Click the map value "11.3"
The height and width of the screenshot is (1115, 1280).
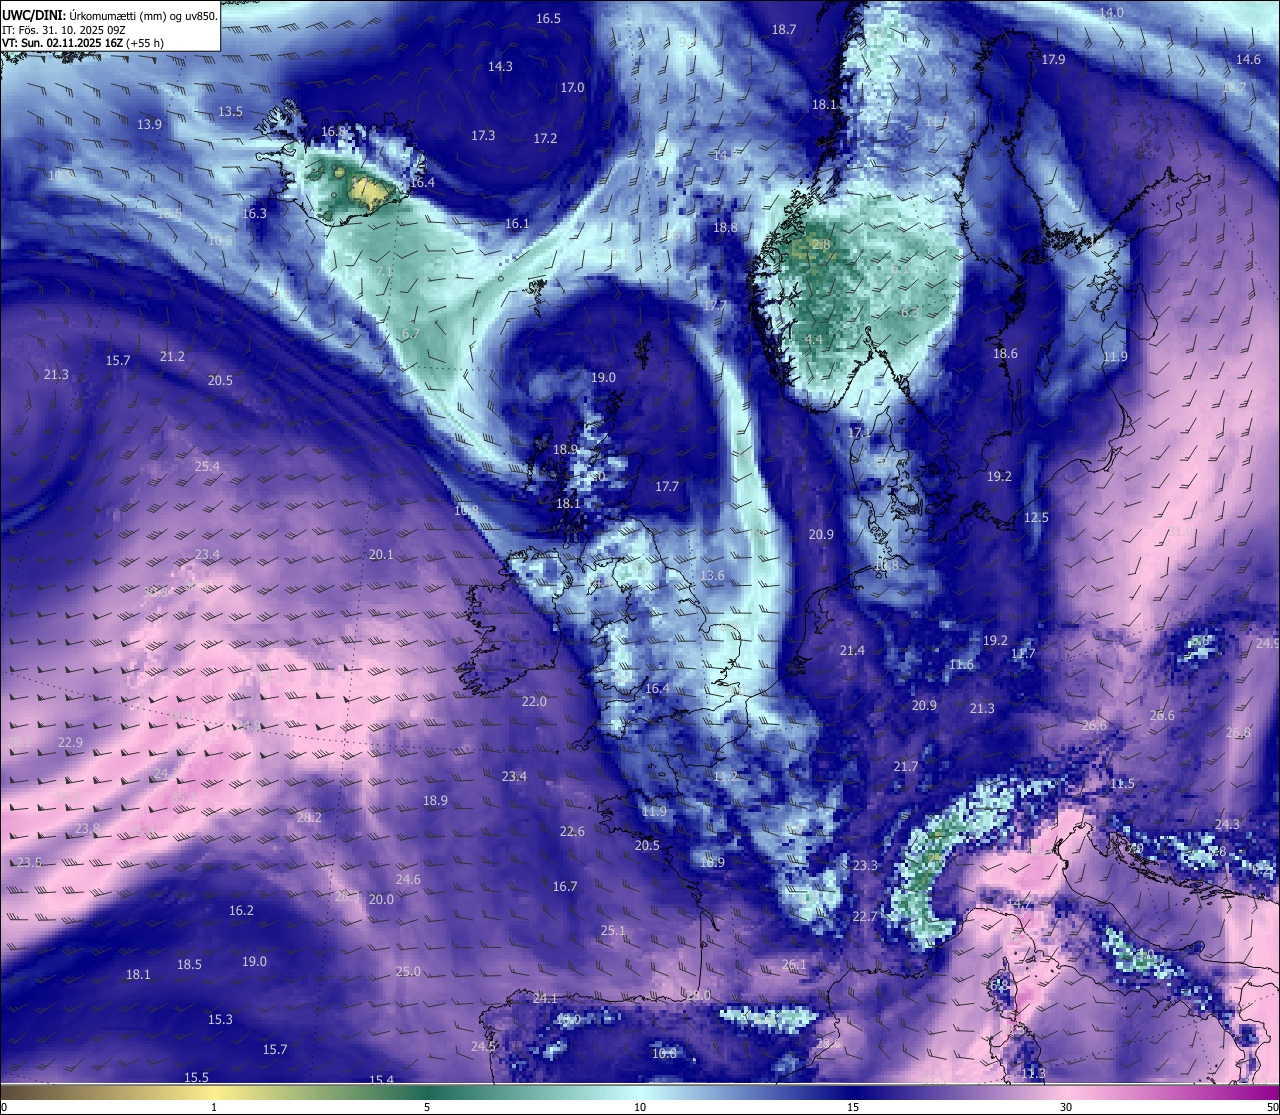pyautogui.click(x=1033, y=1074)
